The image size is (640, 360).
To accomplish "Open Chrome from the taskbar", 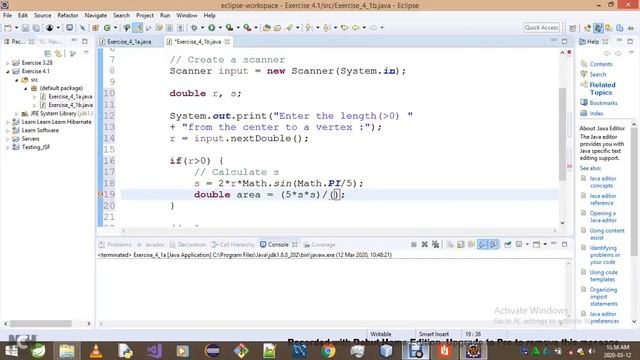I will 328,351.
